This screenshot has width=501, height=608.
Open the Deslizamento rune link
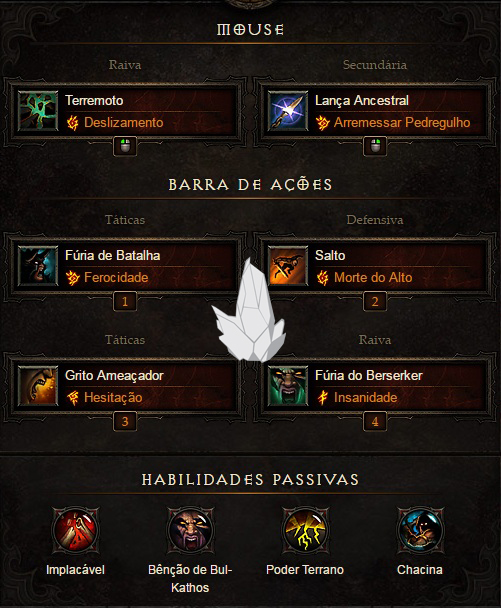(124, 123)
